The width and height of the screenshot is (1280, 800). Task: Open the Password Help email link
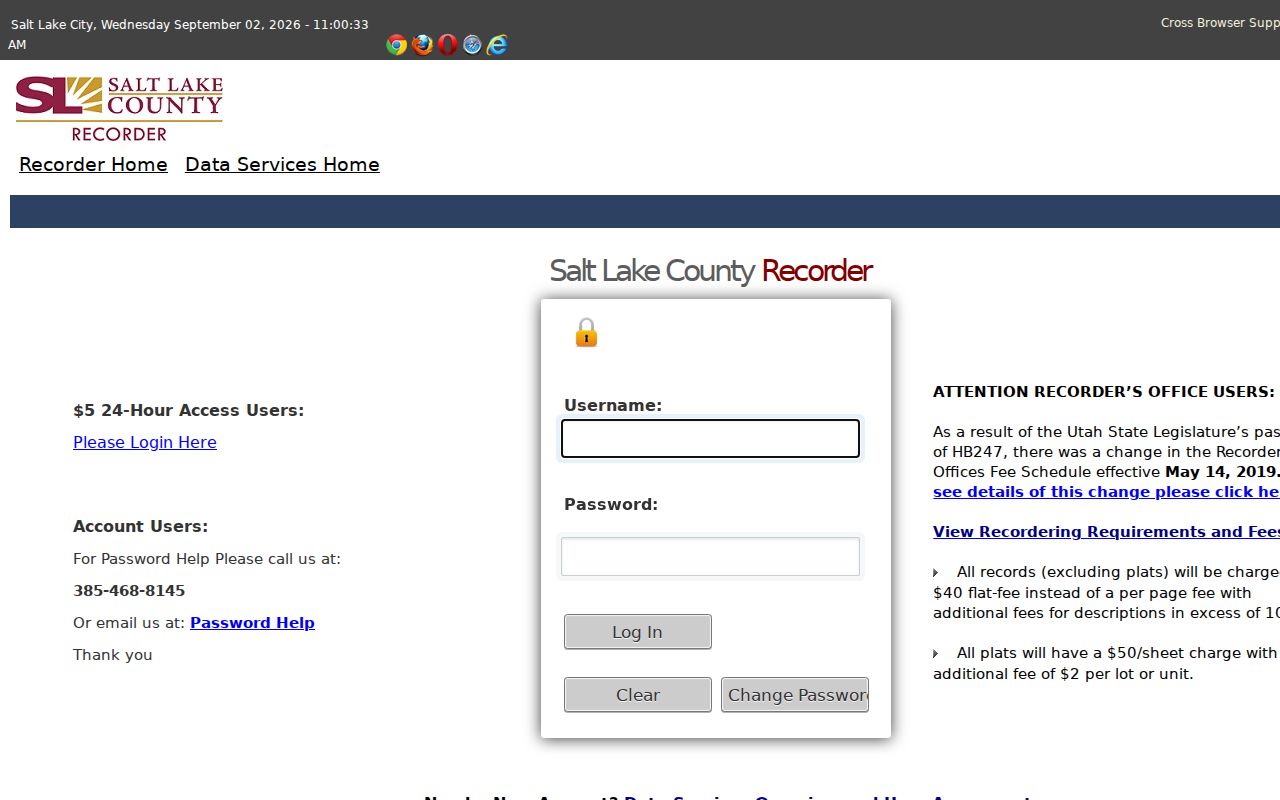point(252,623)
